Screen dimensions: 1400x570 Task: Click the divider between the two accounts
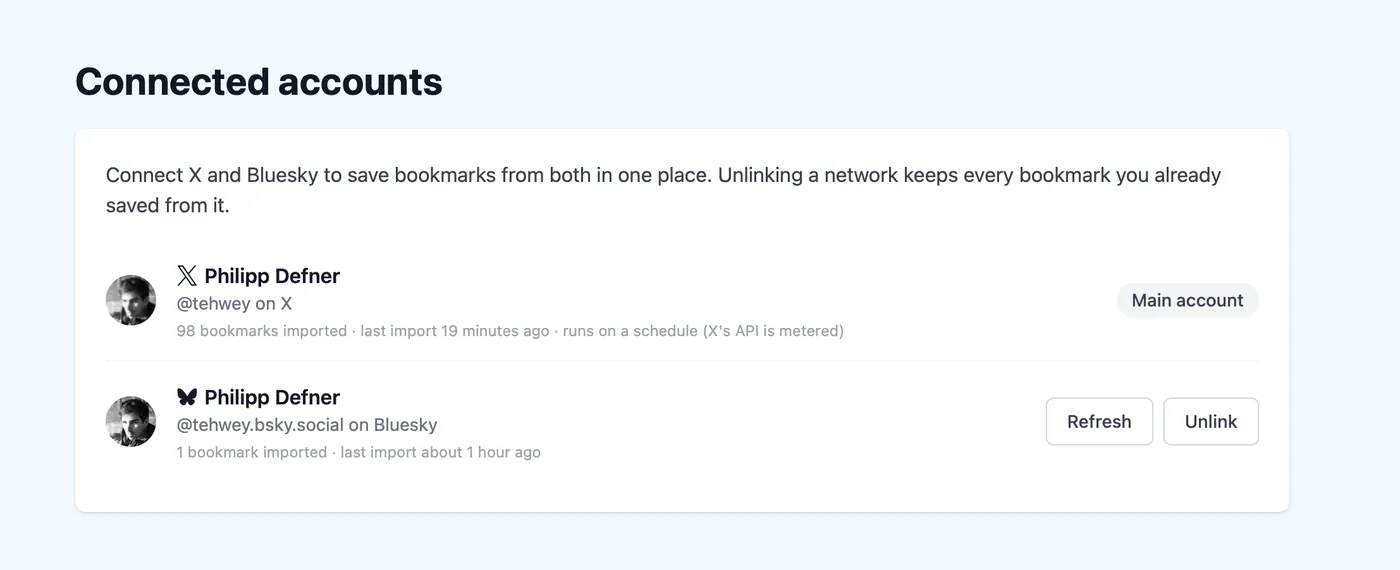point(682,360)
